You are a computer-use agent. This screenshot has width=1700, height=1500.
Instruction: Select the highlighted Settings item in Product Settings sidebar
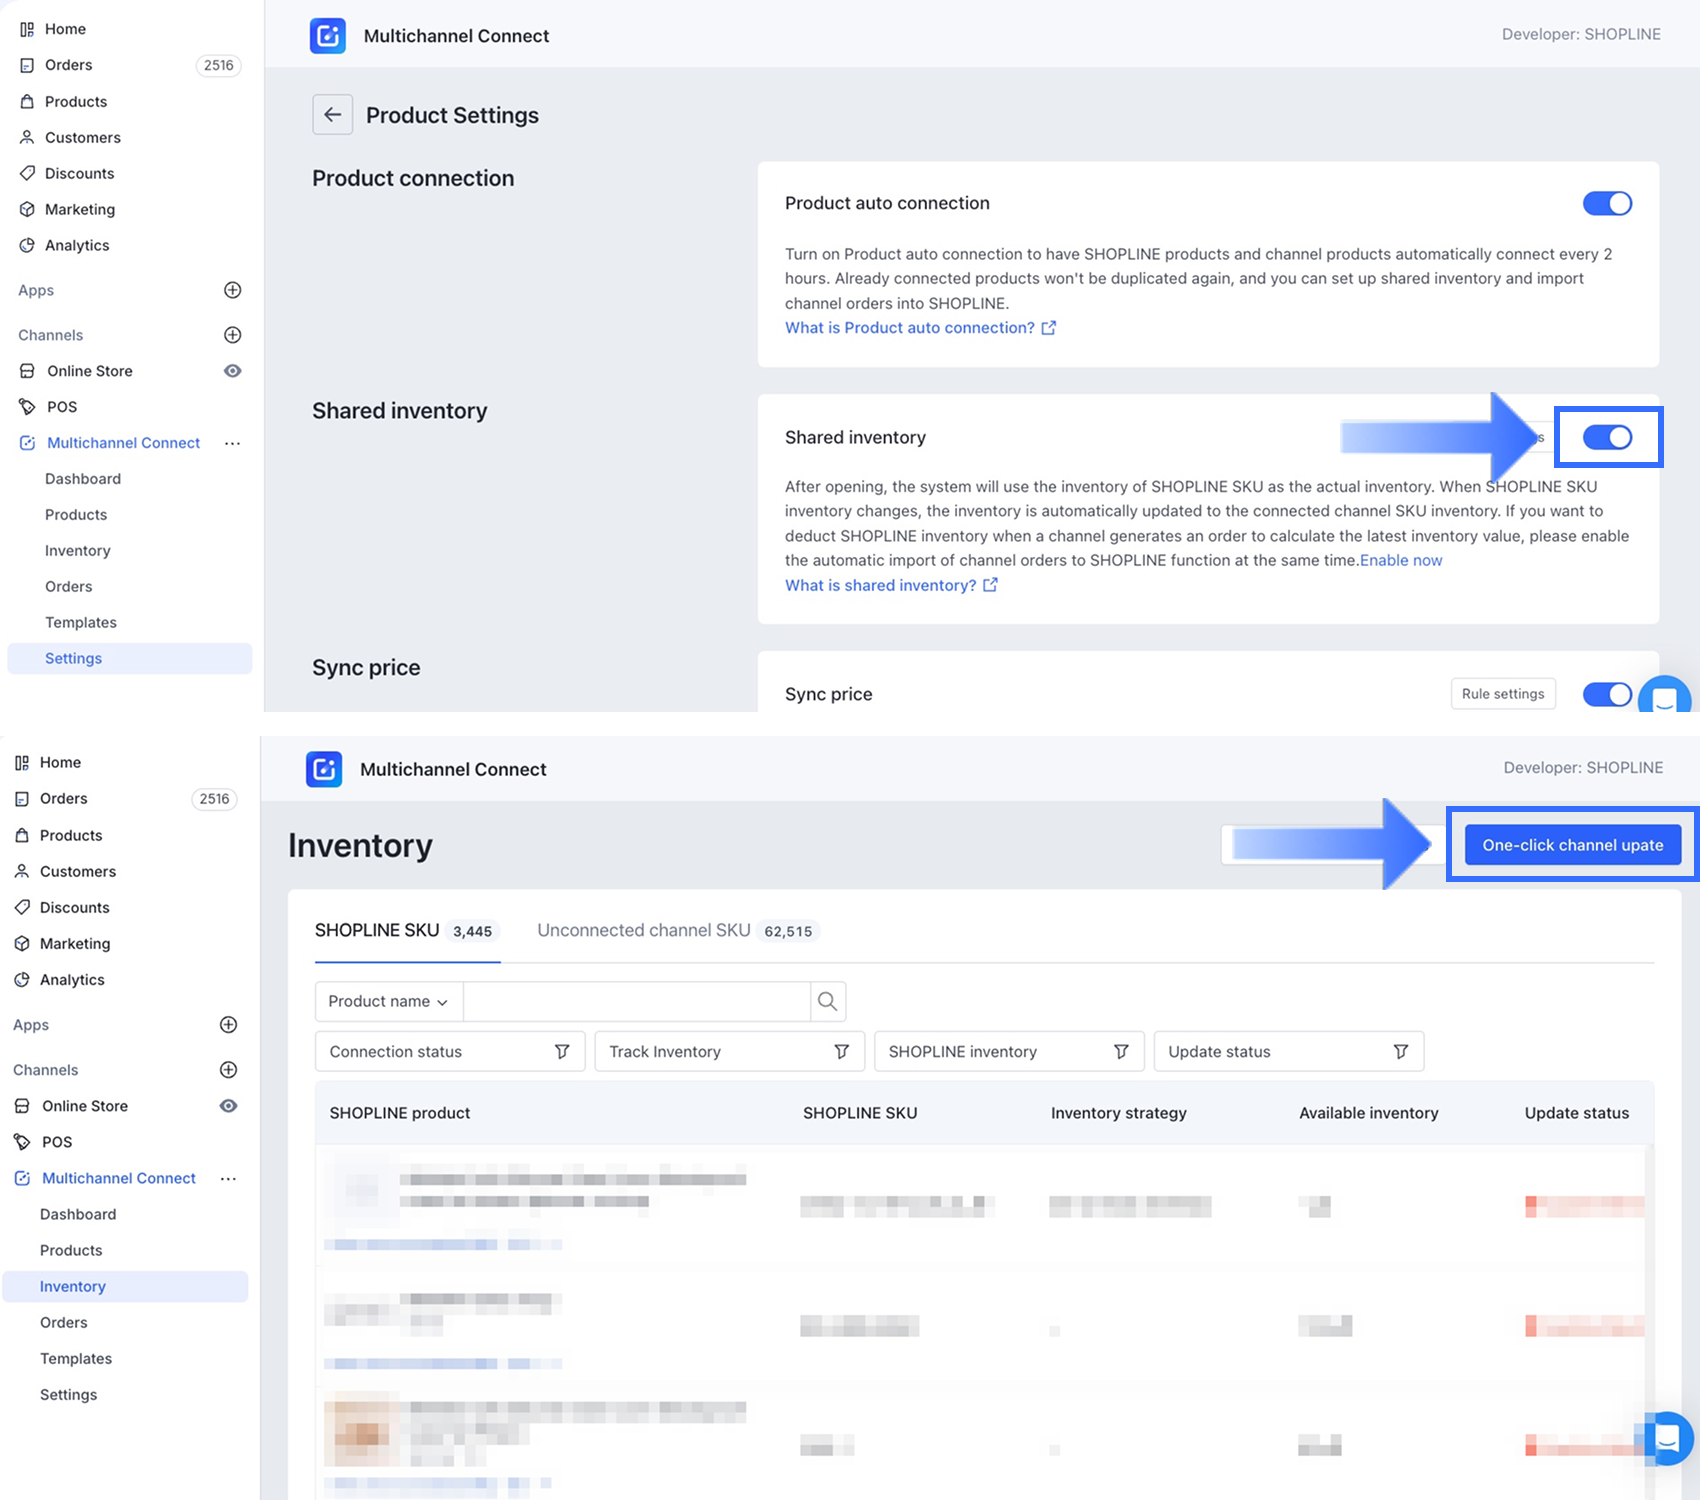pyautogui.click(x=130, y=658)
